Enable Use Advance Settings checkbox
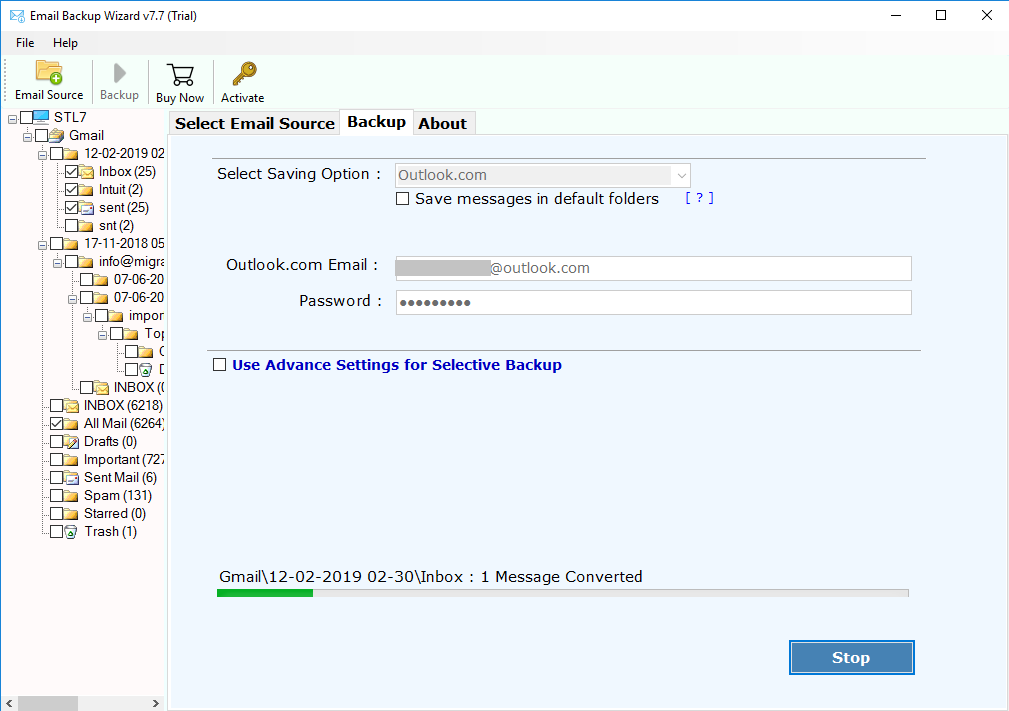1009x711 pixels. coord(219,365)
